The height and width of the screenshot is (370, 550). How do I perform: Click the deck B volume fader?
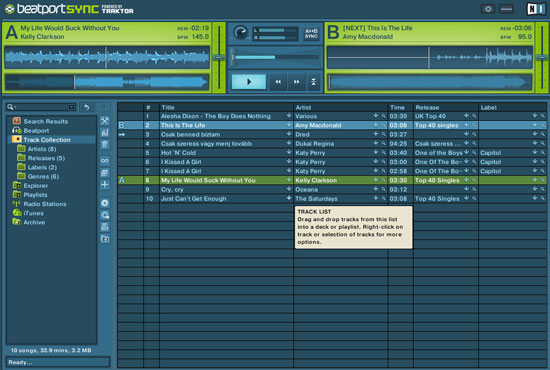[x=542, y=58]
